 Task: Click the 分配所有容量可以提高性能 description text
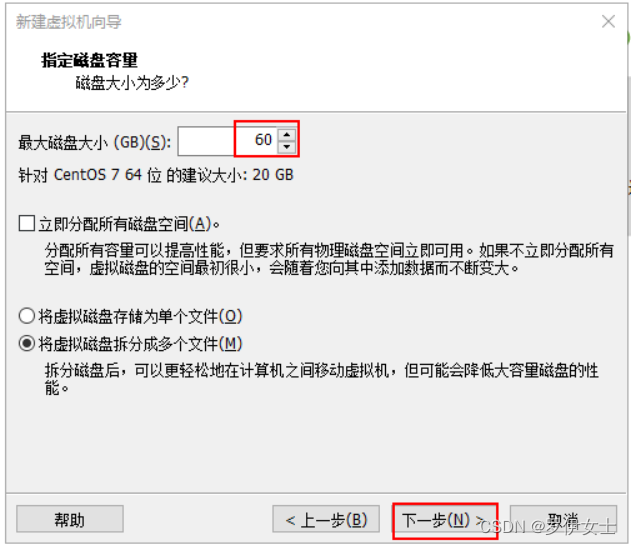[329, 259]
